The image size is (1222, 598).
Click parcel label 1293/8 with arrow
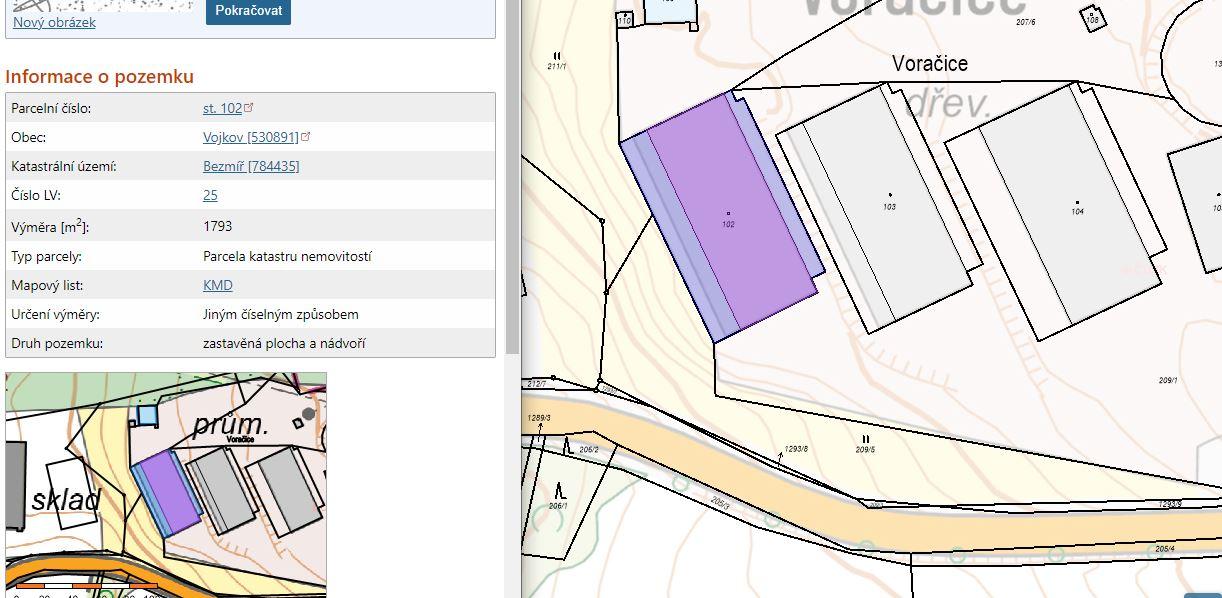(796, 449)
